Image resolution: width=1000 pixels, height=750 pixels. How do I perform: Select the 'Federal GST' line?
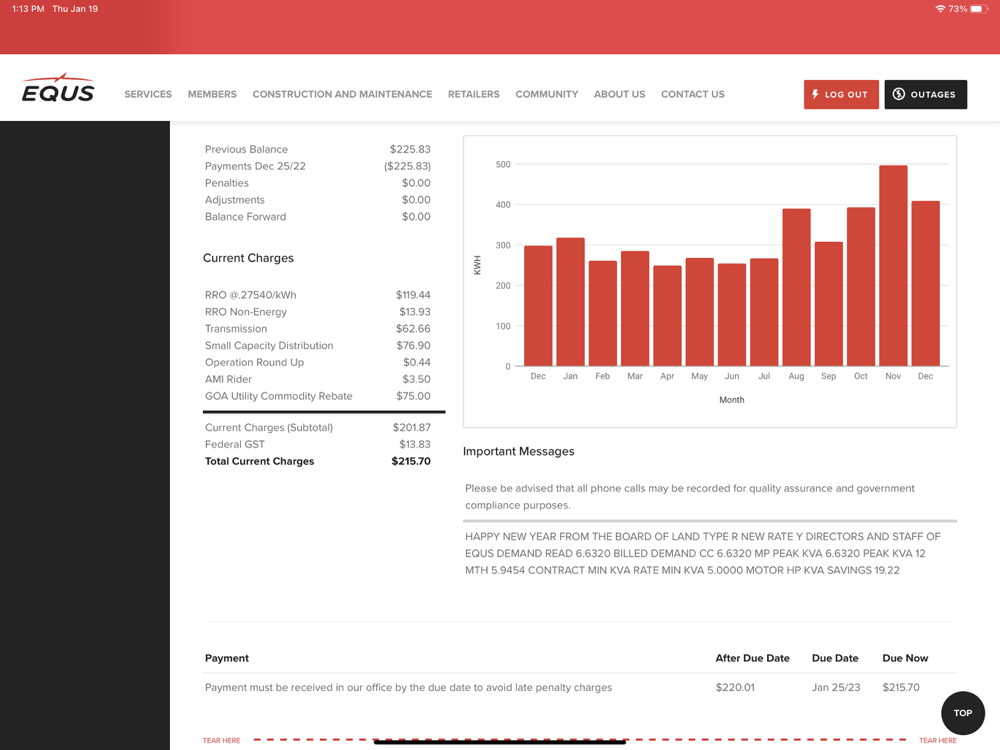click(235, 445)
